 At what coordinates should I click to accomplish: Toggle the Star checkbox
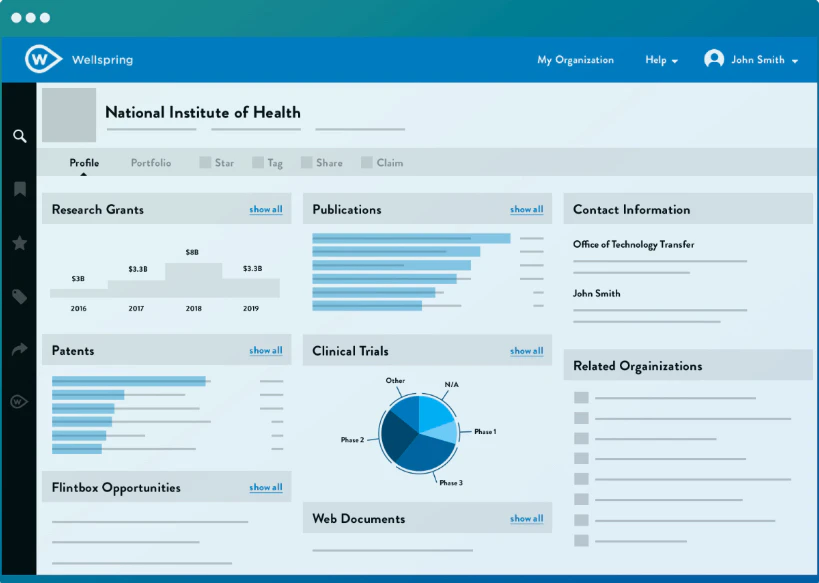tap(205, 163)
